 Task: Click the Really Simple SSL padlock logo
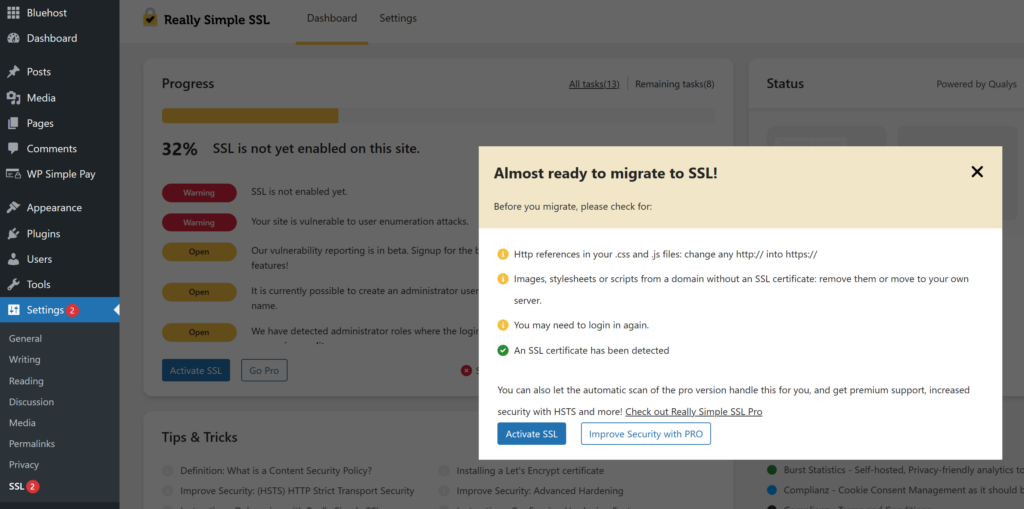click(150, 18)
